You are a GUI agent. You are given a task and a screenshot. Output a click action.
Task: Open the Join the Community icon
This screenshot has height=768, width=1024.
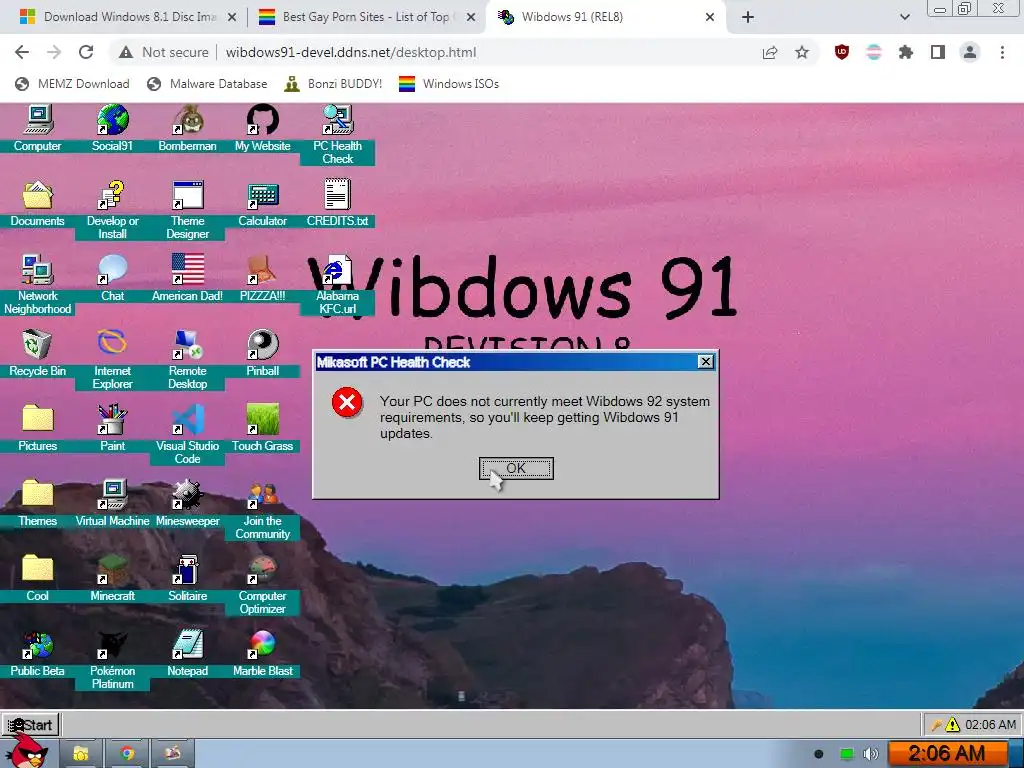pos(263,509)
